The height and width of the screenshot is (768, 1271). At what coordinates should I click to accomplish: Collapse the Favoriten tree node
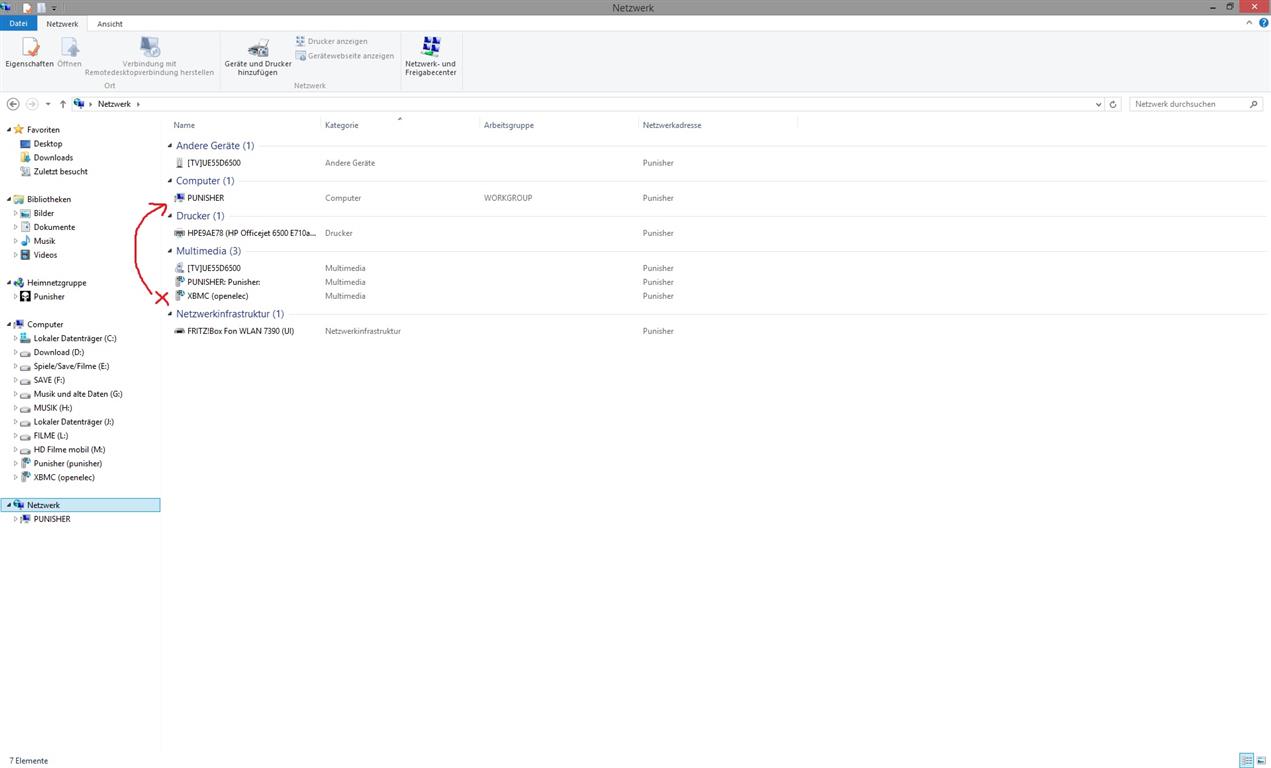pyautogui.click(x=9, y=130)
